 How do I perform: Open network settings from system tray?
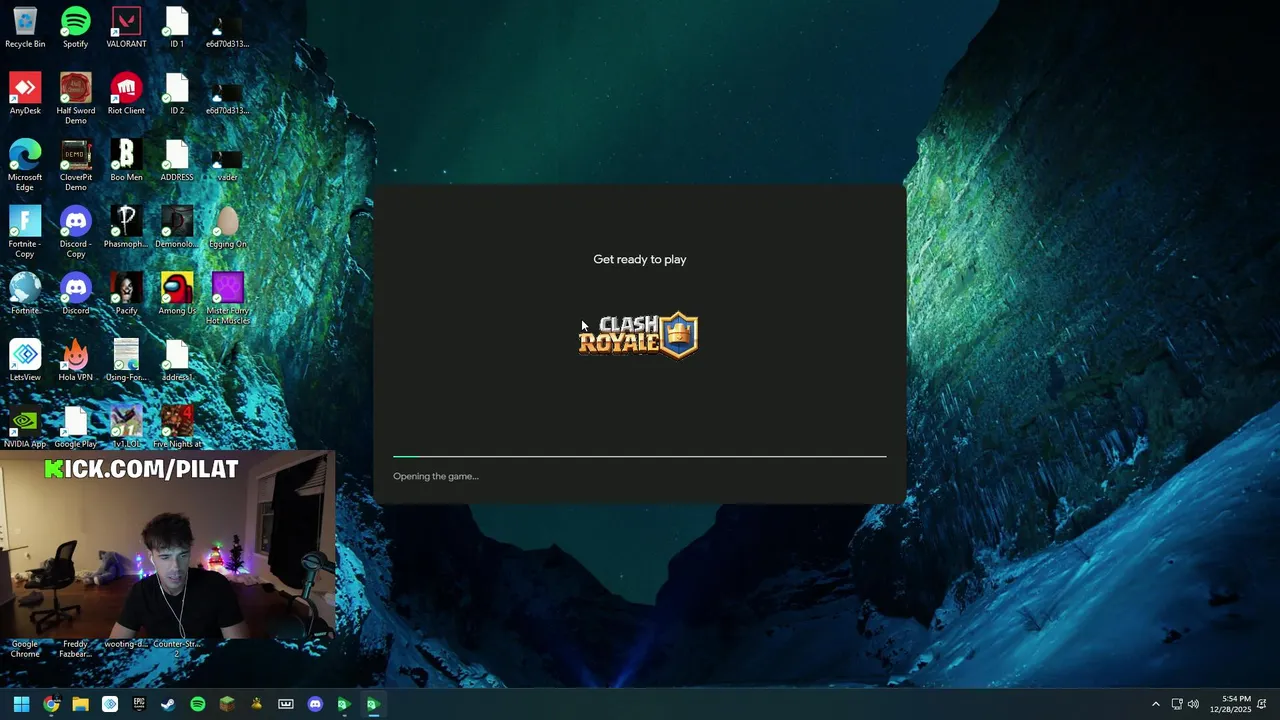pos(1177,704)
